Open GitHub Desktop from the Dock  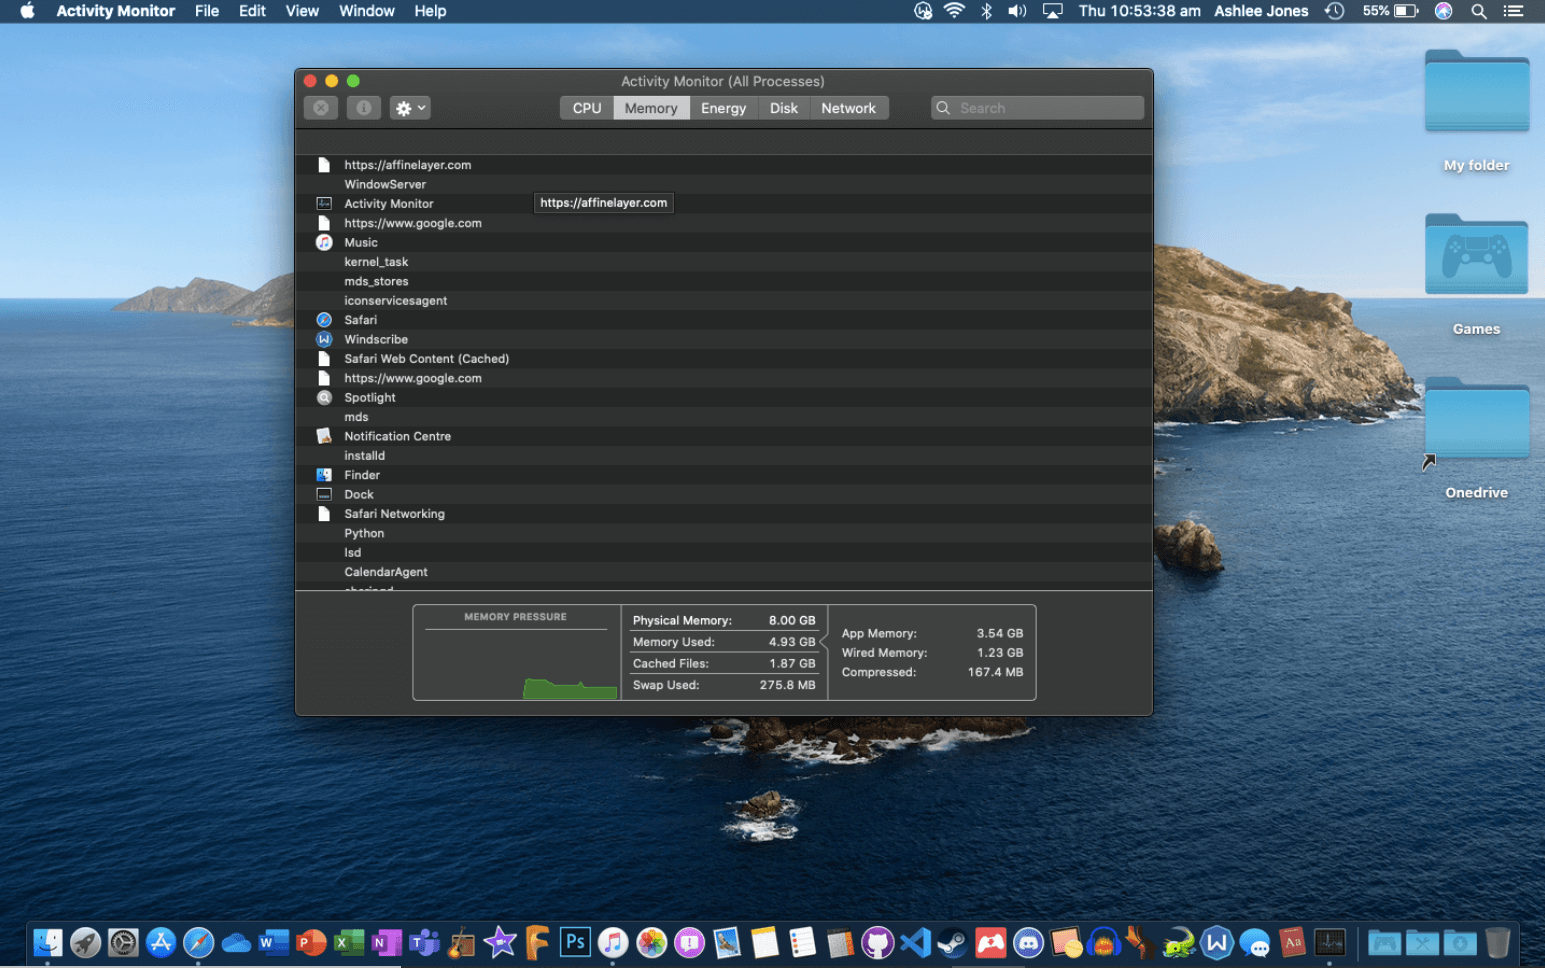coord(877,941)
